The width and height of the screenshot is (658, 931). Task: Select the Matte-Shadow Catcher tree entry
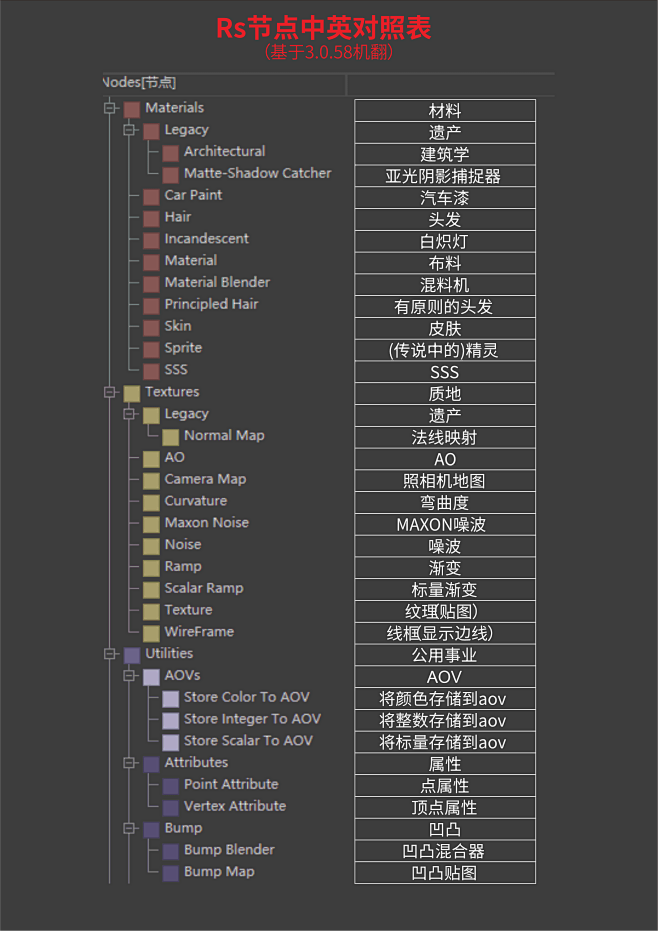pos(257,173)
